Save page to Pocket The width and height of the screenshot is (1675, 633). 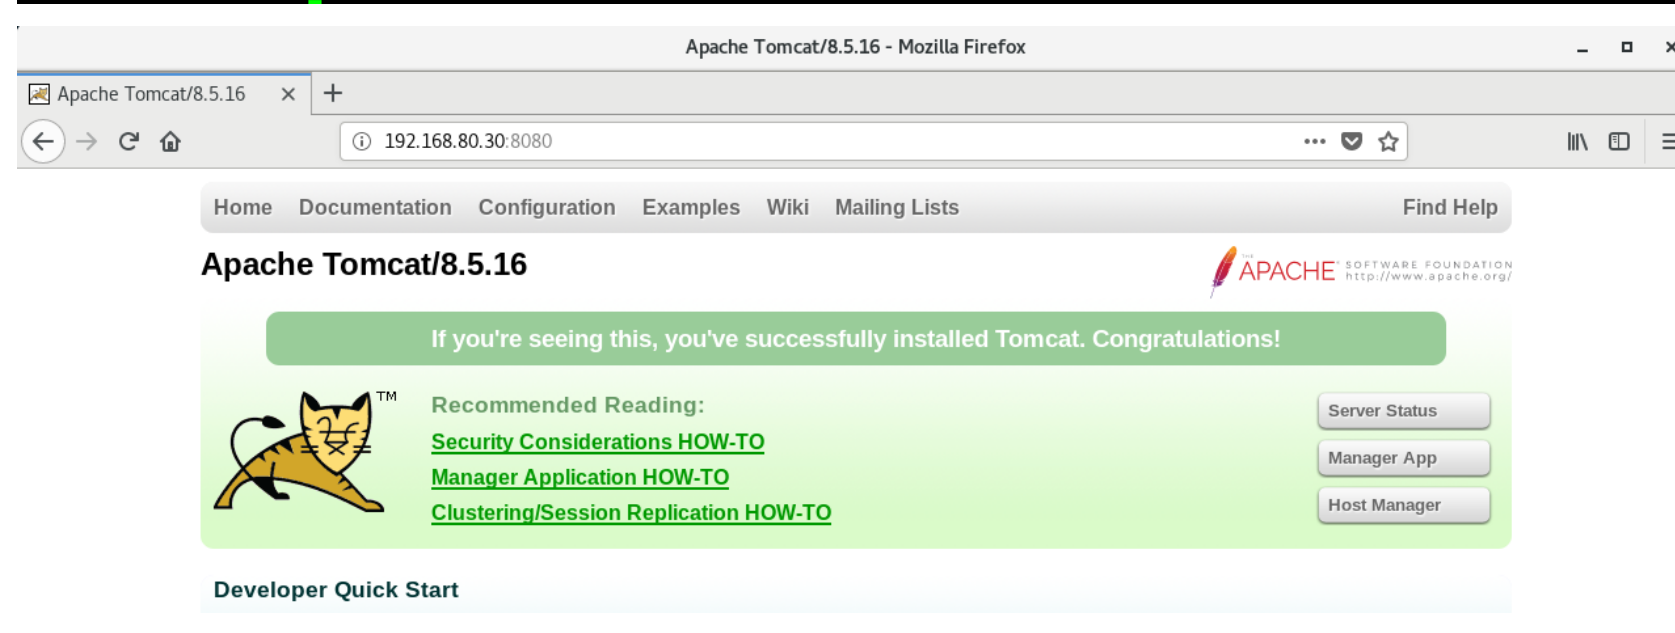pyautogui.click(x=1351, y=141)
